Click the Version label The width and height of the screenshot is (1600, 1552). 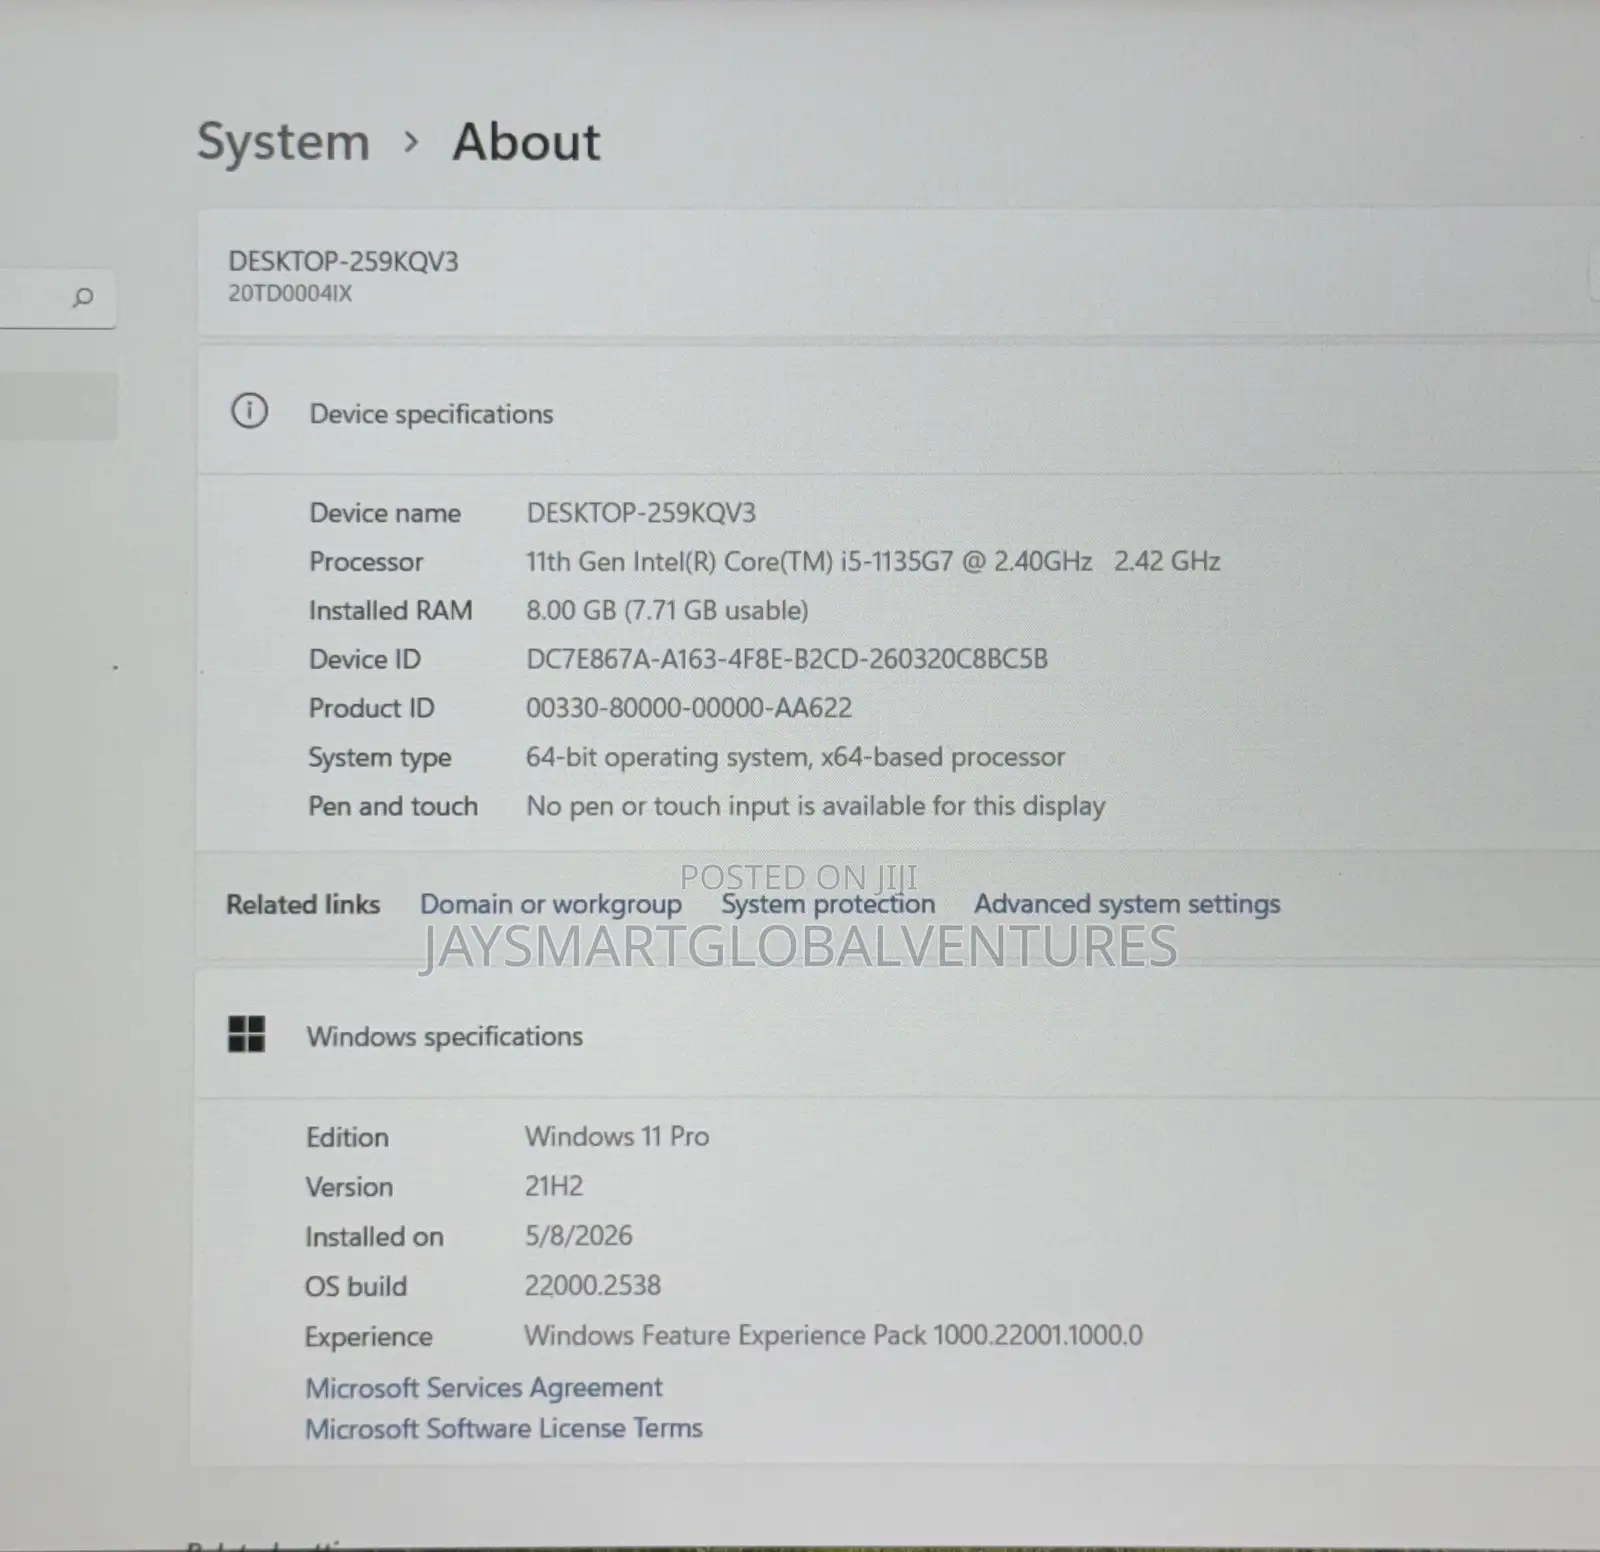tap(349, 1187)
